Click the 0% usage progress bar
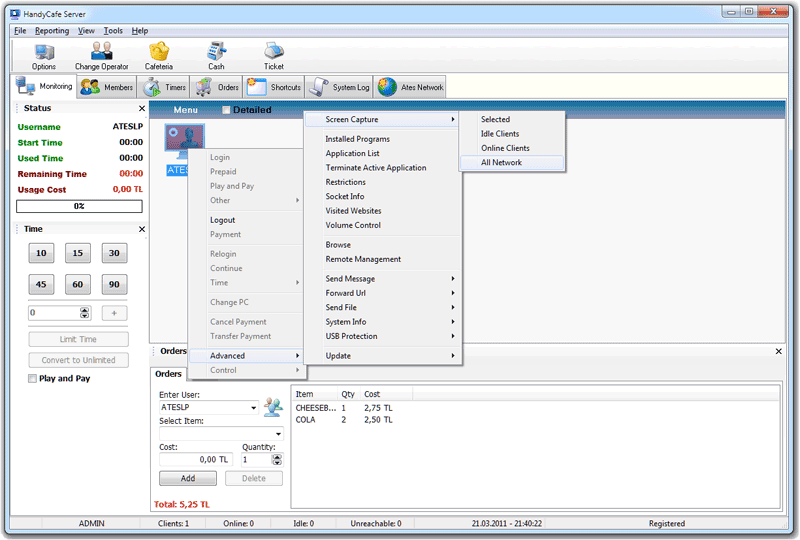Viewport: 800px width, 540px height. [x=77, y=206]
